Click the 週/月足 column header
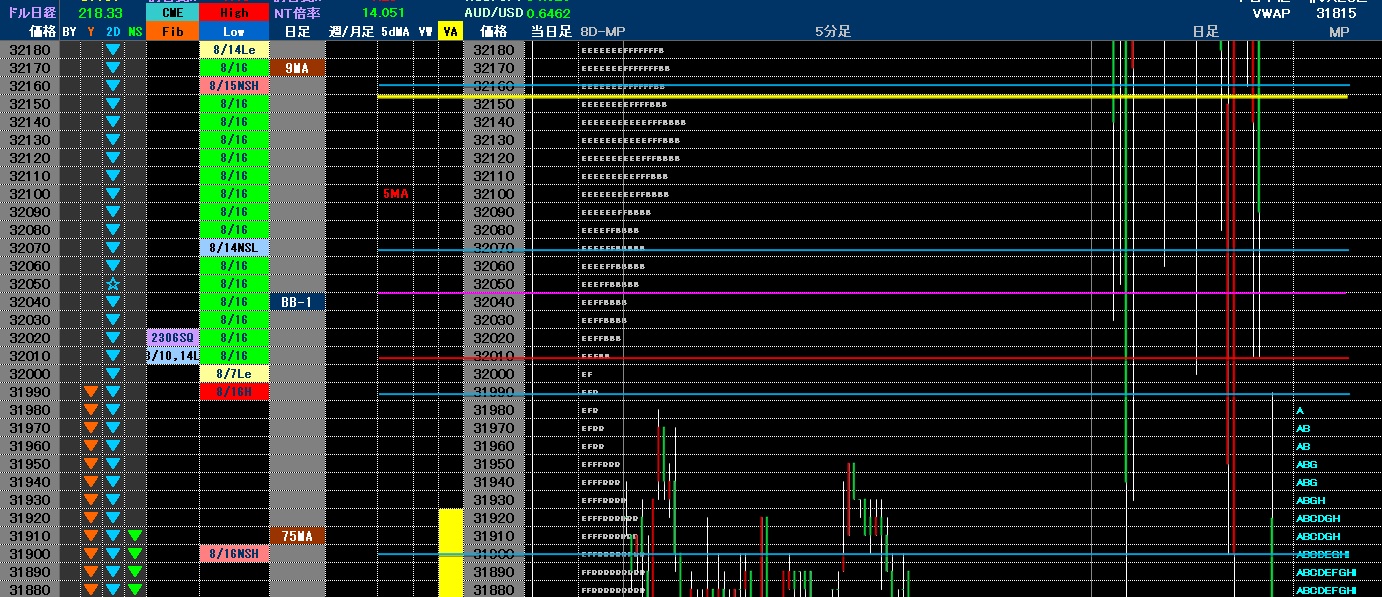 [351, 32]
